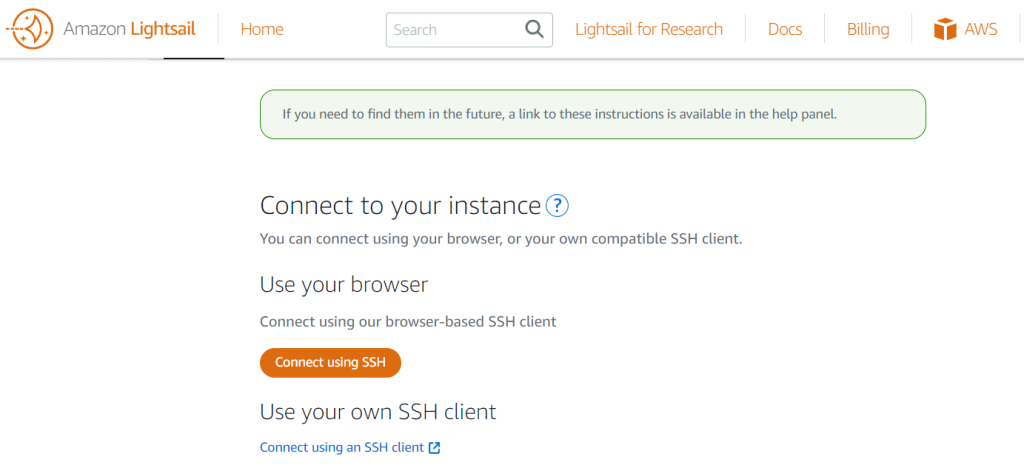
Task: Open Lightsail for Research
Action: [x=649, y=29]
